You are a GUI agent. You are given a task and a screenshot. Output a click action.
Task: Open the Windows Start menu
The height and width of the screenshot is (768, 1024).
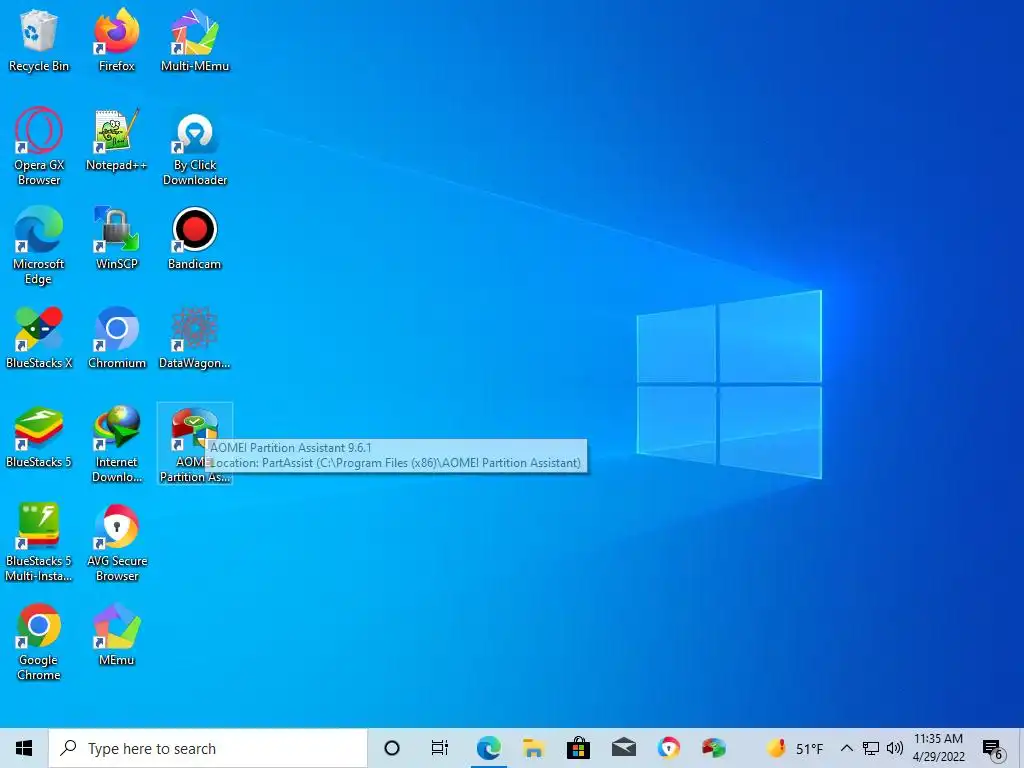[x=24, y=748]
